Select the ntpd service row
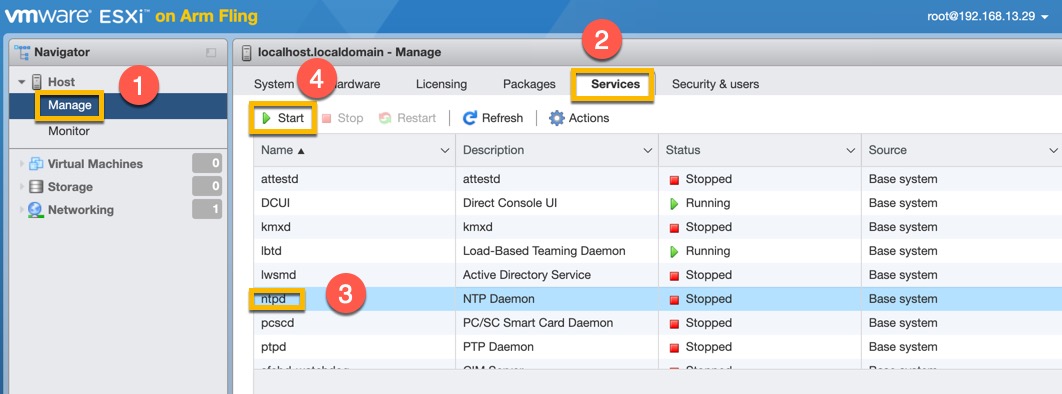The height and width of the screenshot is (394, 1062). point(658,299)
